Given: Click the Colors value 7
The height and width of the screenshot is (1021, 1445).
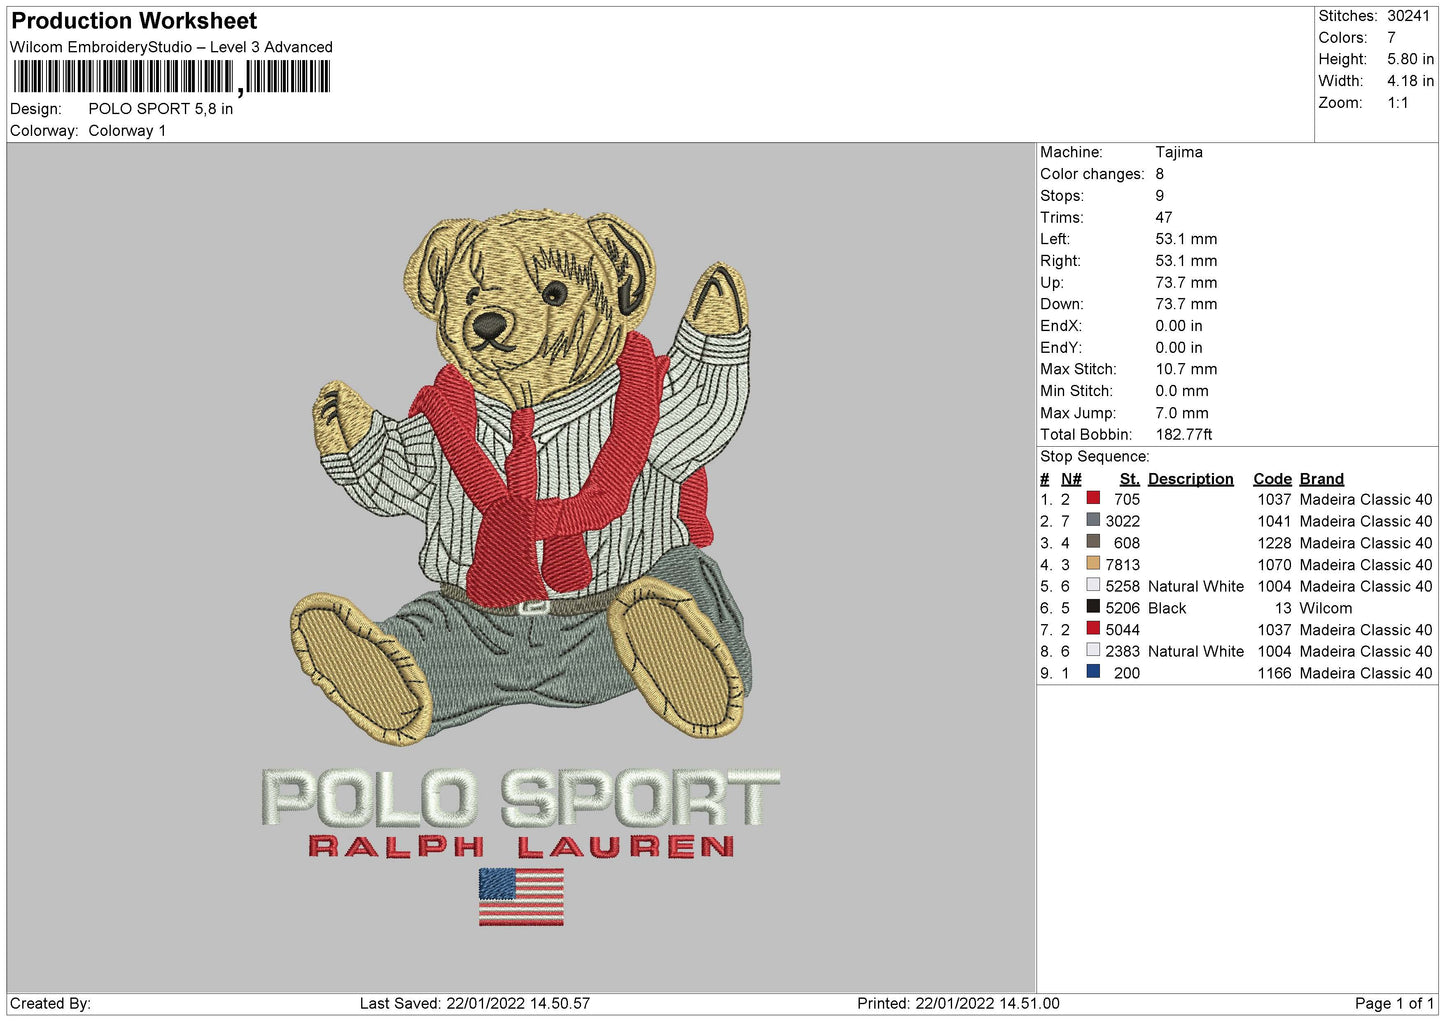Looking at the screenshot, I should tap(1391, 38).
